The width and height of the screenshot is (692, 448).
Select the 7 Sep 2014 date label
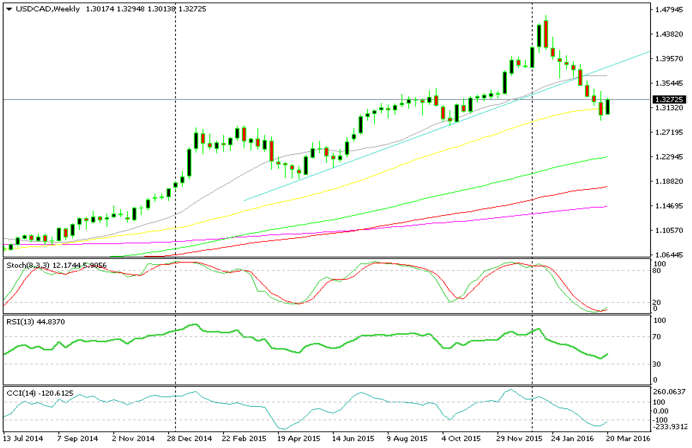(x=78, y=438)
